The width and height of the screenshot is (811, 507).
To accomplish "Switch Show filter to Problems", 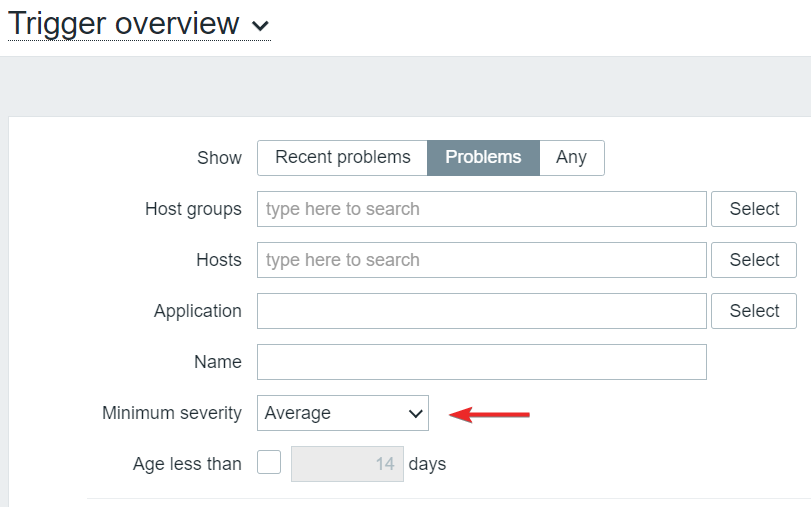I will (483, 158).
